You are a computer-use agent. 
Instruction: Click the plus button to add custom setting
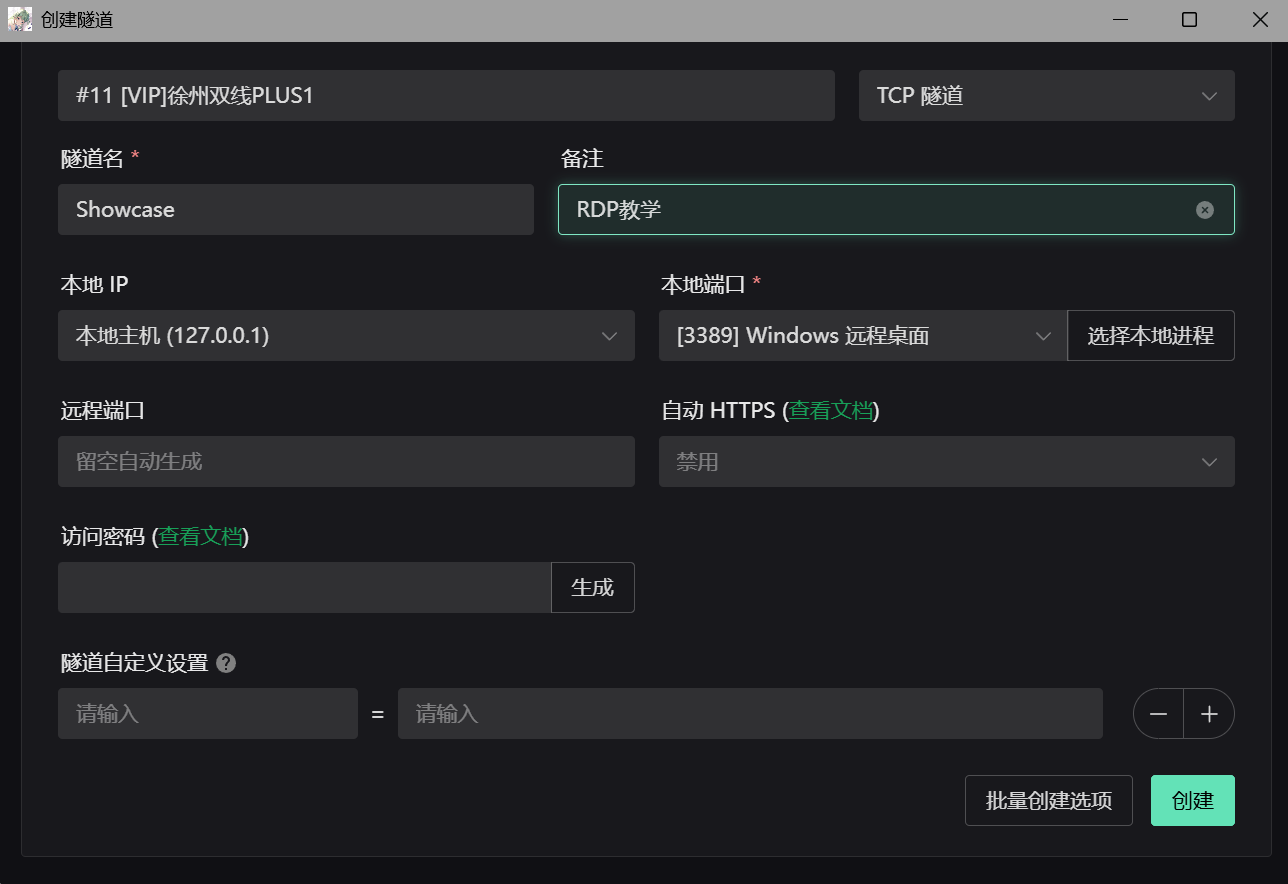[x=1209, y=714]
